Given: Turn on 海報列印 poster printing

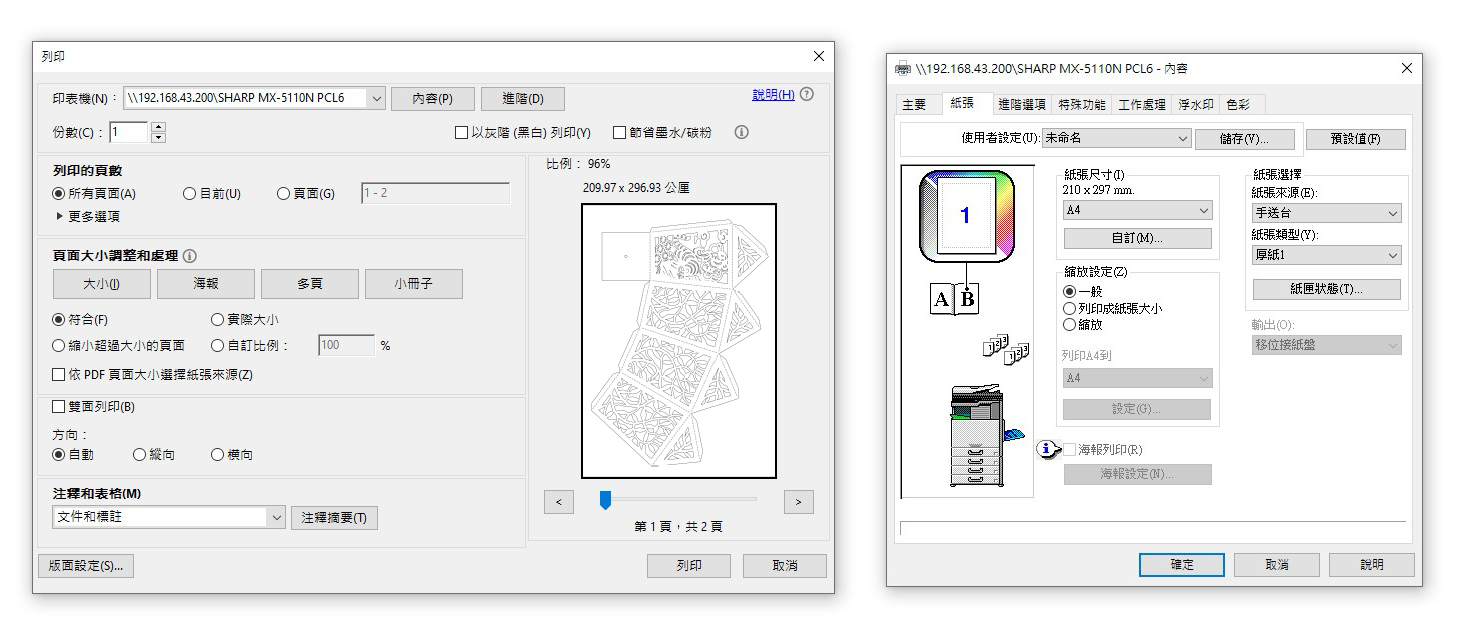Looking at the screenshot, I should (1066, 450).
